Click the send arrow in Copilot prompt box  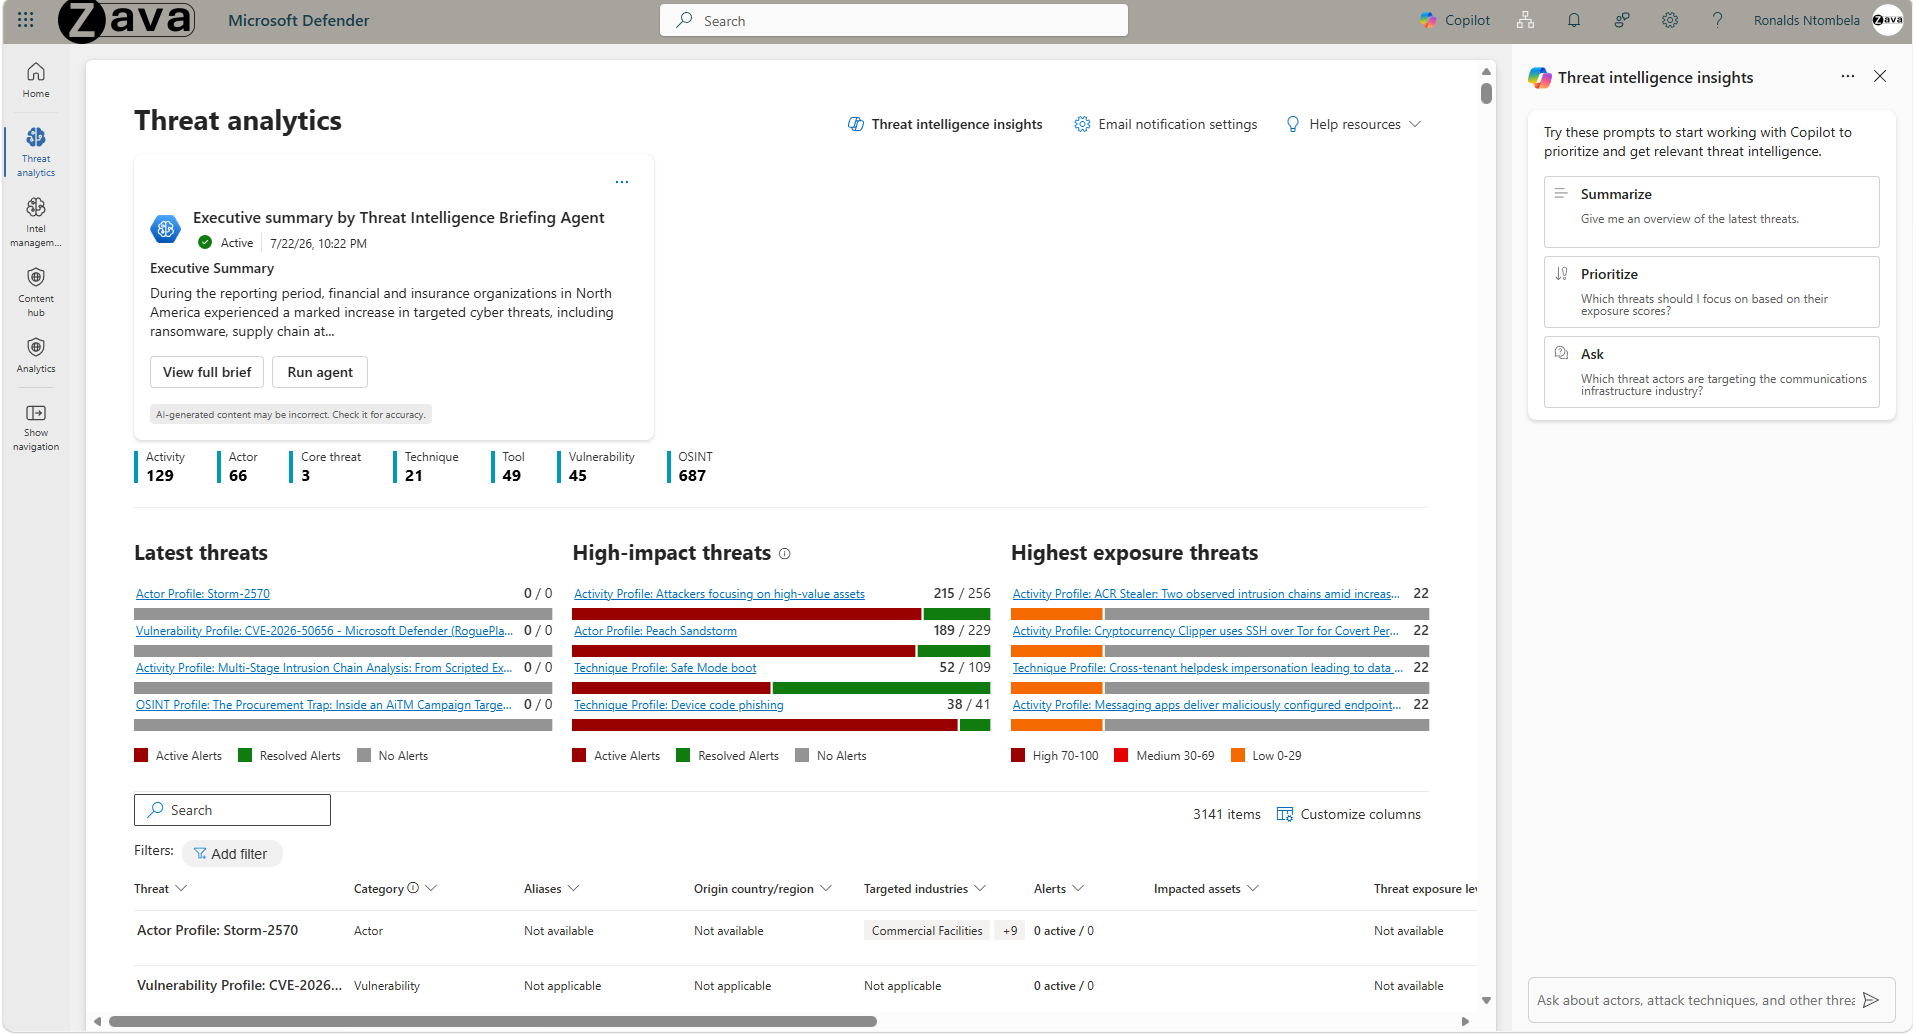click(x=1871, y=1000)
